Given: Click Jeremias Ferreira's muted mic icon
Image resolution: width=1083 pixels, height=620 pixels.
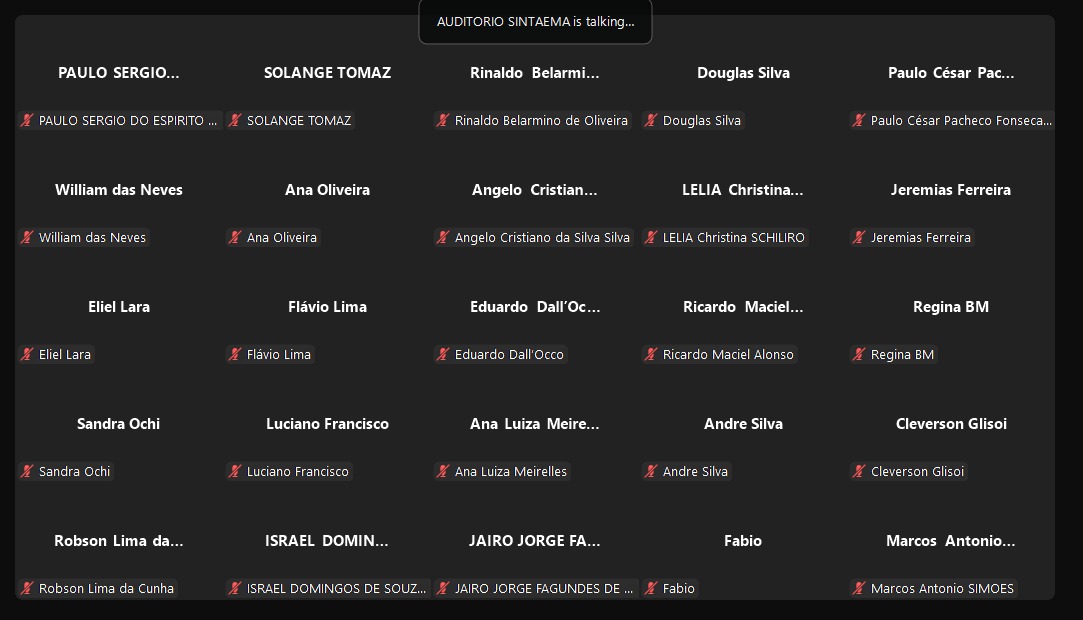Looking at the screenshot, I should 859,238.
